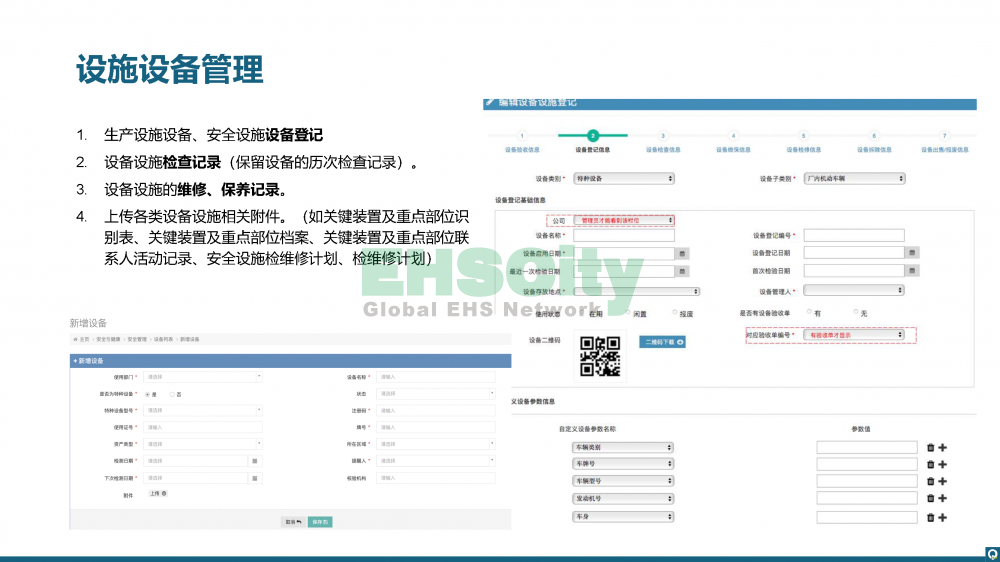
Task: Expand the 设备子类别 dropdown 厂内机动车辆
Action: coord(855,178)
